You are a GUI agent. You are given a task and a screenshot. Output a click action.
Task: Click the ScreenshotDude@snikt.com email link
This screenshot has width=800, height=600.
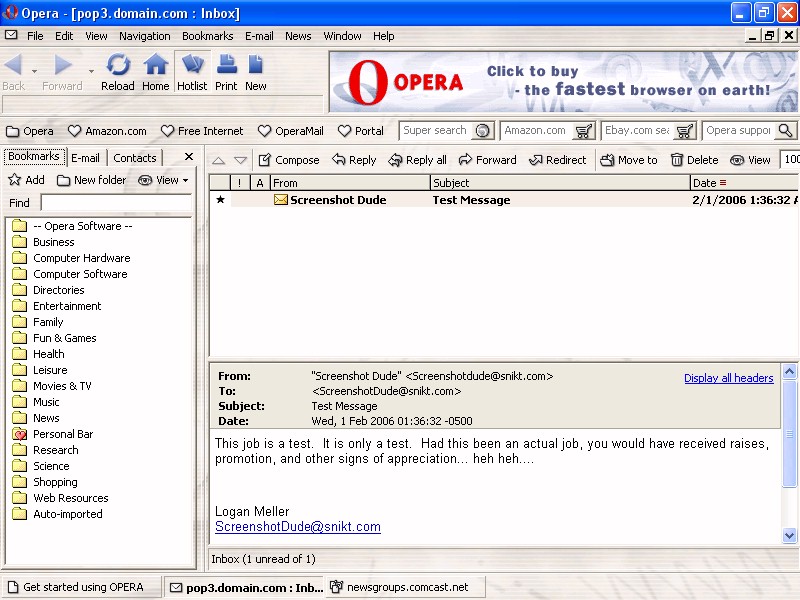(298, 527)
